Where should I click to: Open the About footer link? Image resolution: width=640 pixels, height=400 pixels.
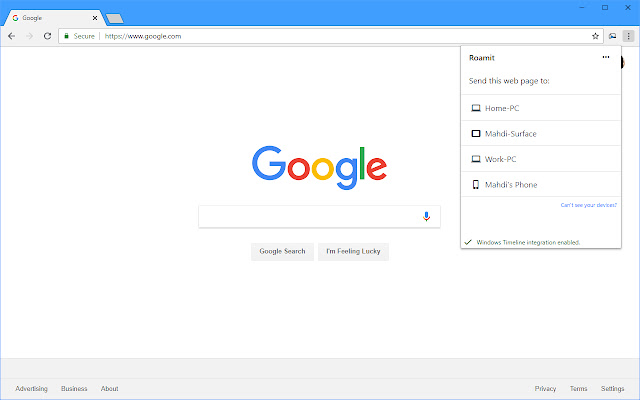tap(109, 389)
